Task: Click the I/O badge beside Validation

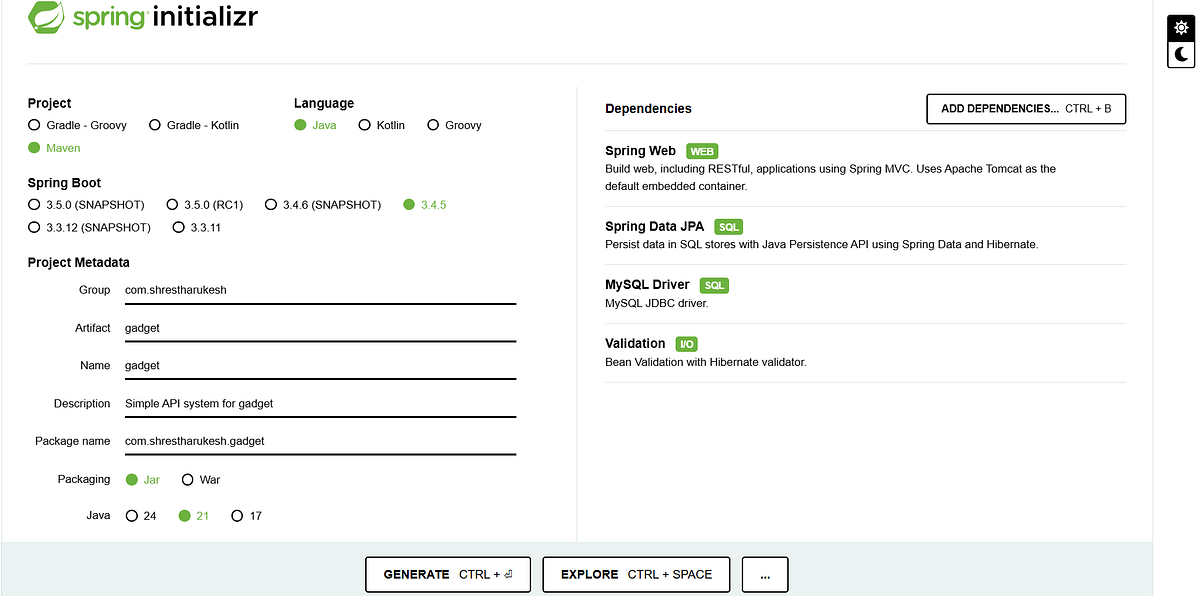Action: coord(687,344)
